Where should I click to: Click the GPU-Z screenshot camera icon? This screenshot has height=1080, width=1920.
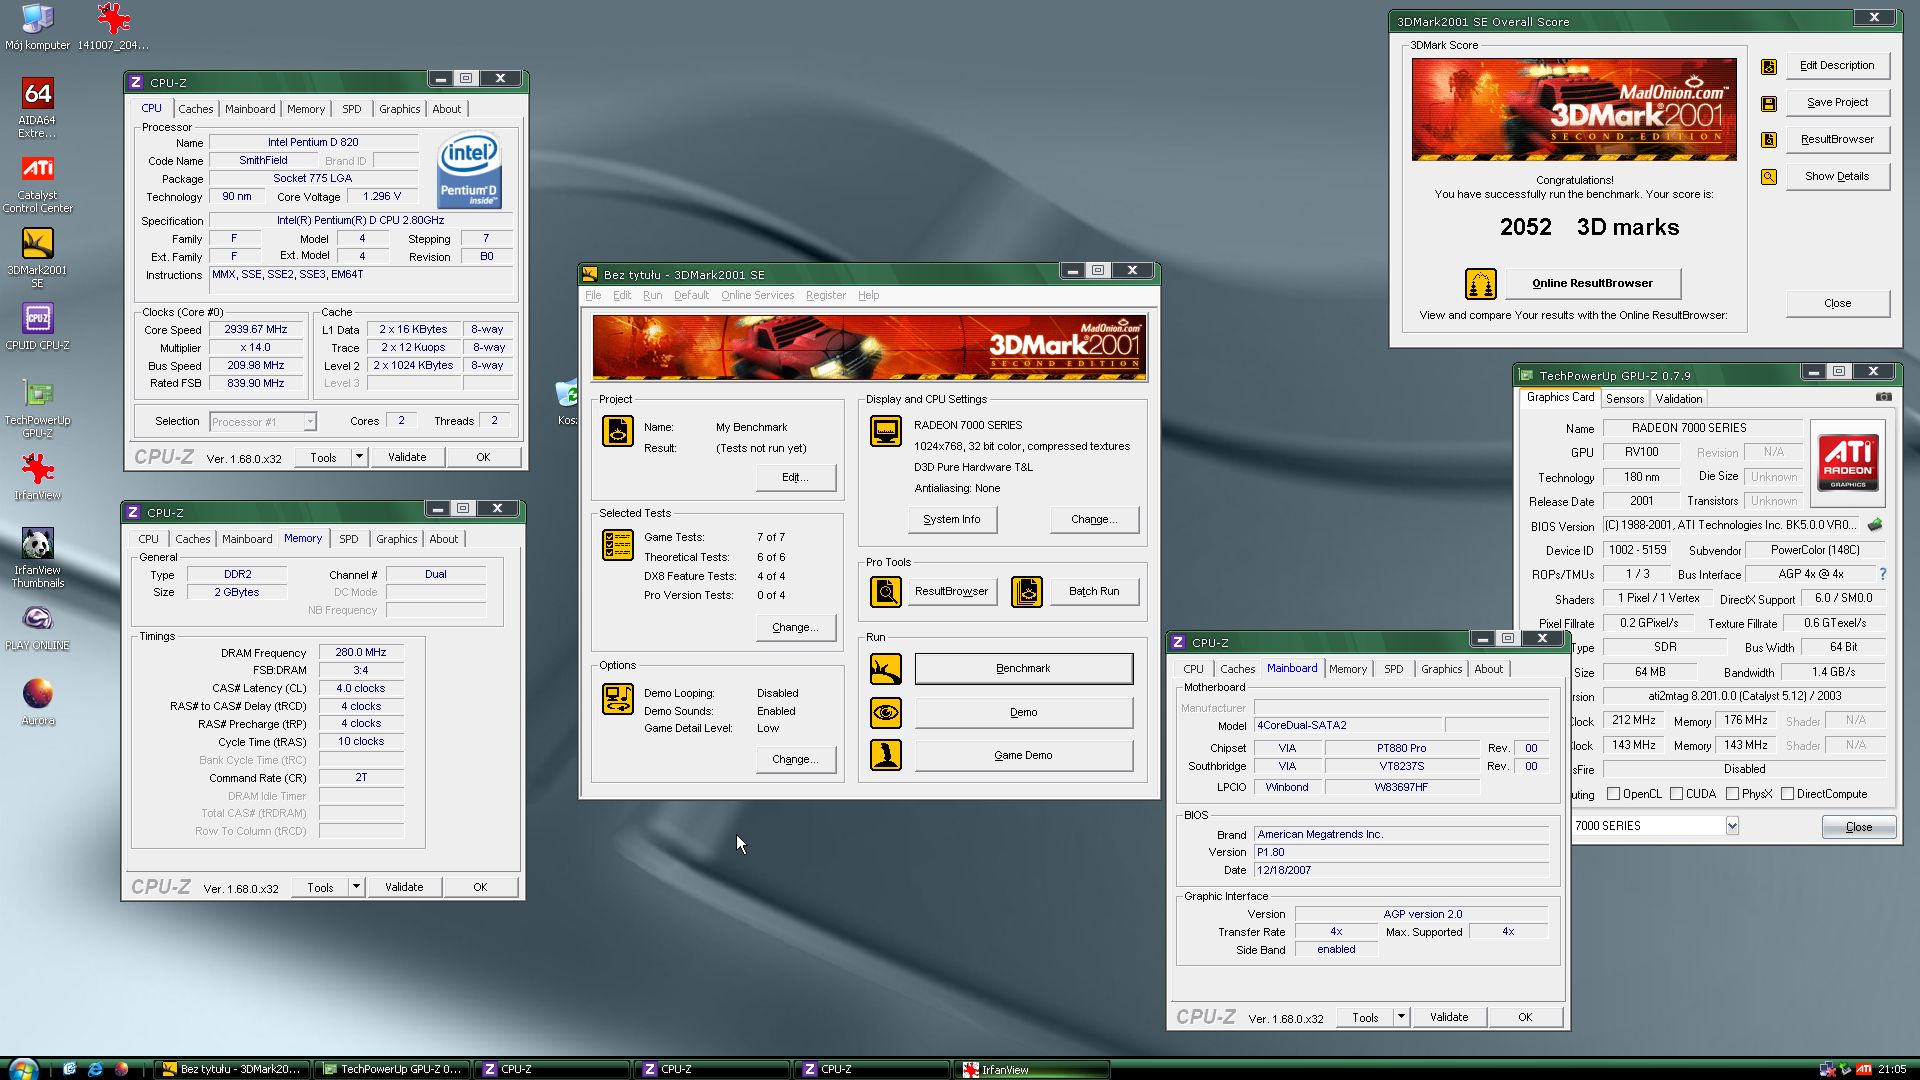click(1883, 397)
